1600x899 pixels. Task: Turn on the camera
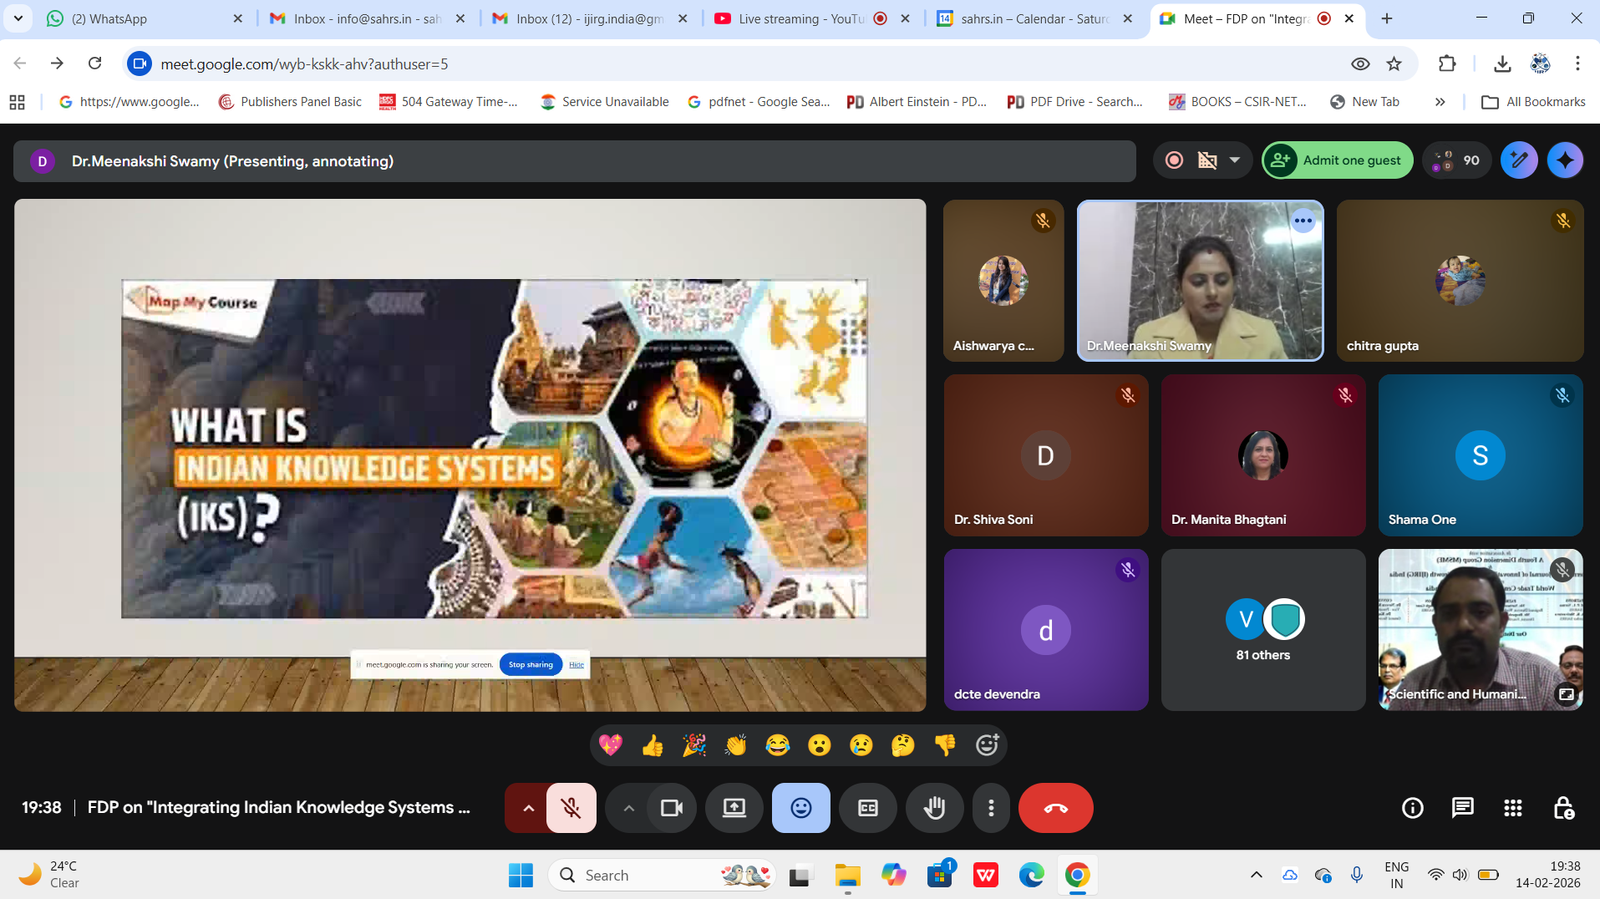tap(671, 808)
